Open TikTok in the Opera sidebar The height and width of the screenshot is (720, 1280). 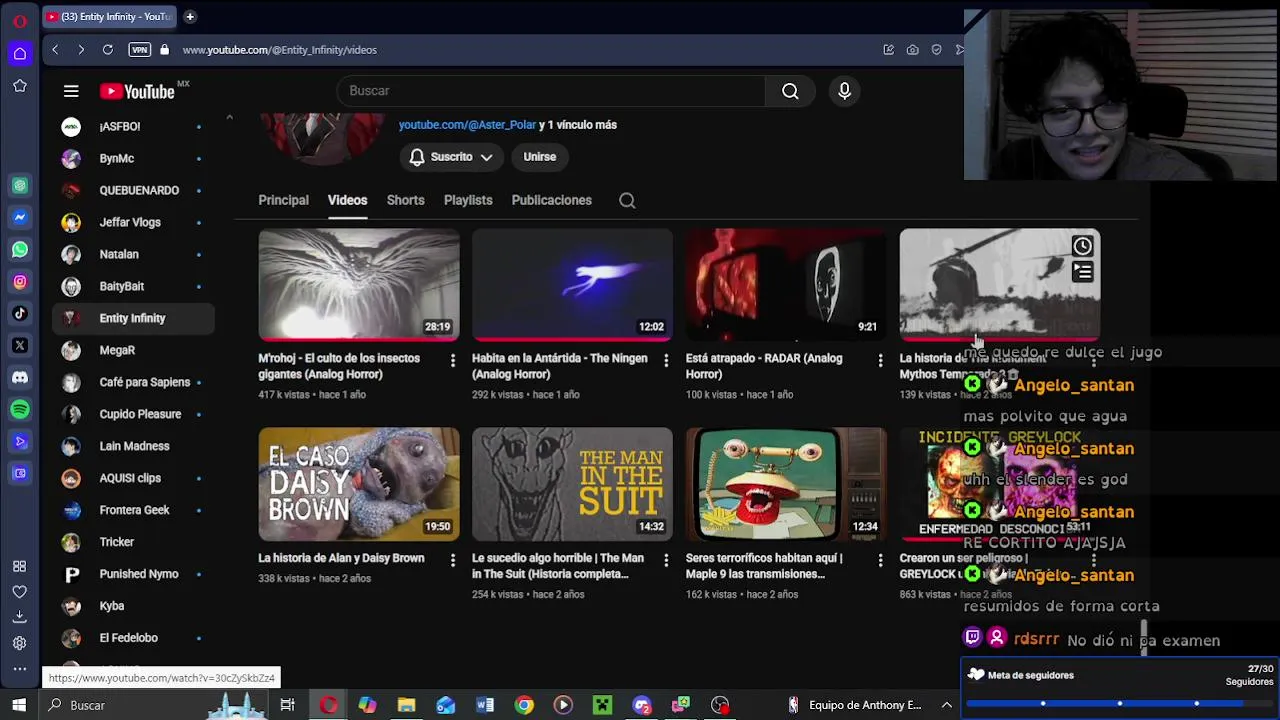[x=20, y=313]
